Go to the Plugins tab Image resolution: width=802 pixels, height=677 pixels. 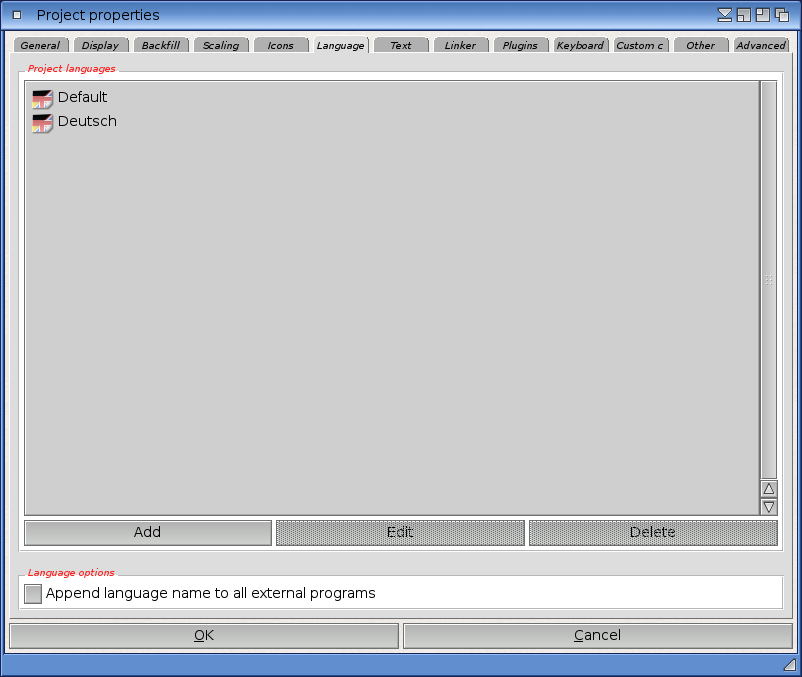[x=520, y=45]
